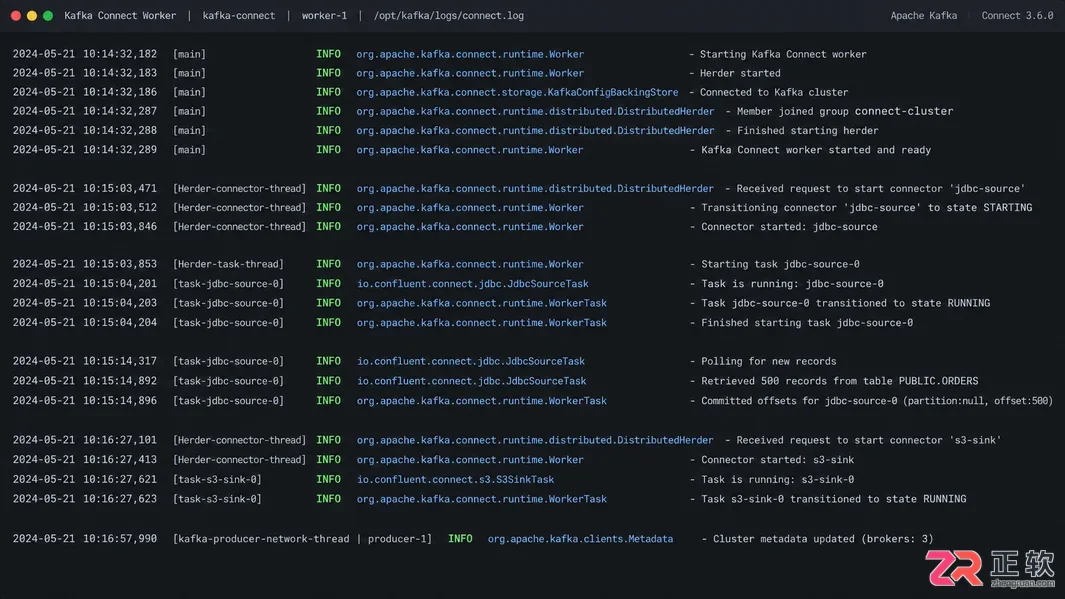Click 'Kafka Connect worker started and ready'

tap(816, 150)
